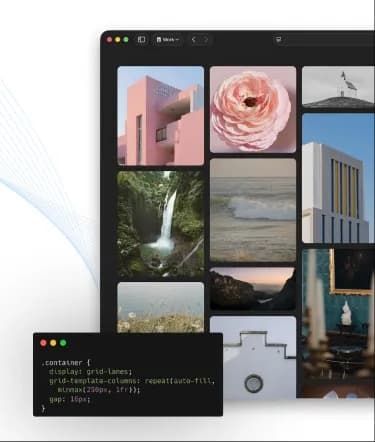Open the Work profile dropdown
Screen dimensions: 375x442
[168, 40]
